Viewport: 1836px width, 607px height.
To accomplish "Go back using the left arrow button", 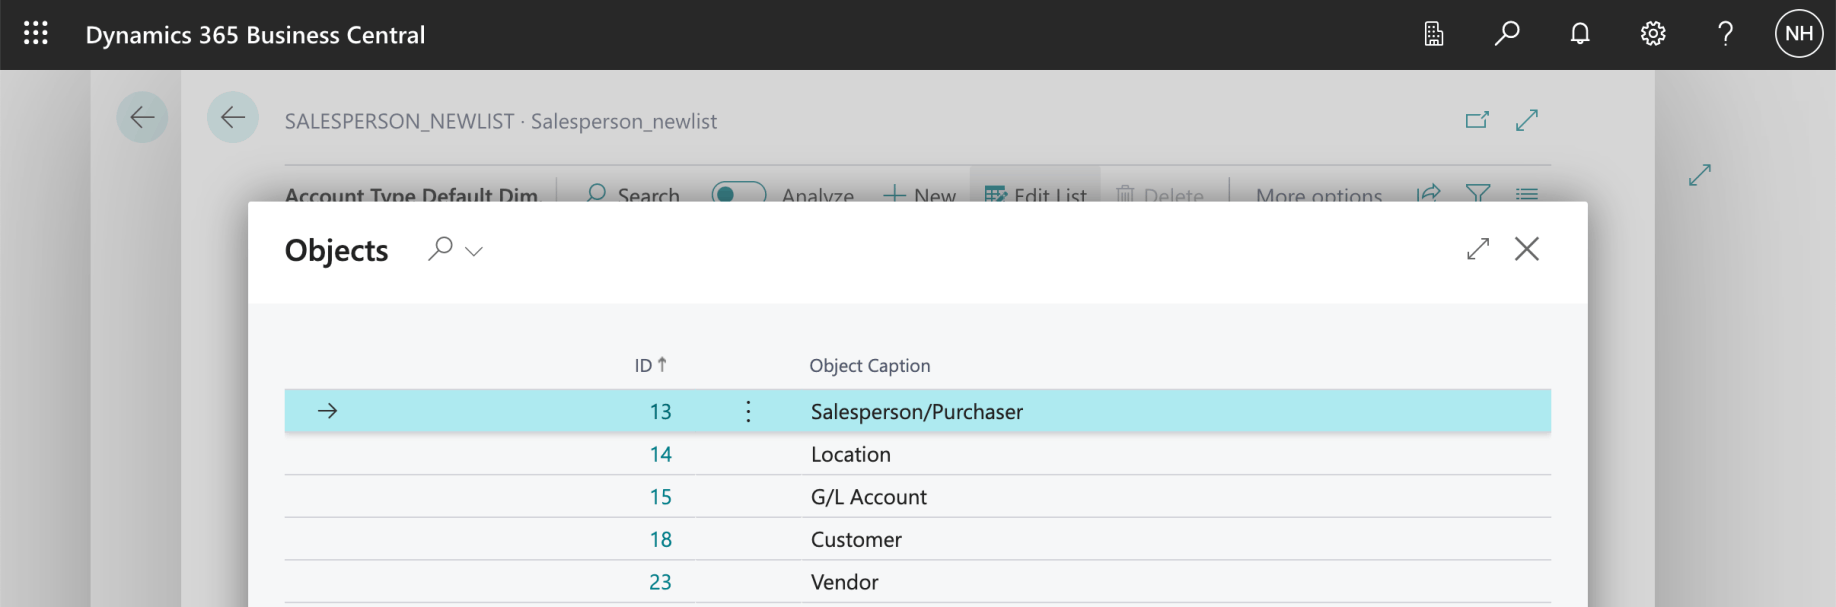I will click(x=233, y=118).
